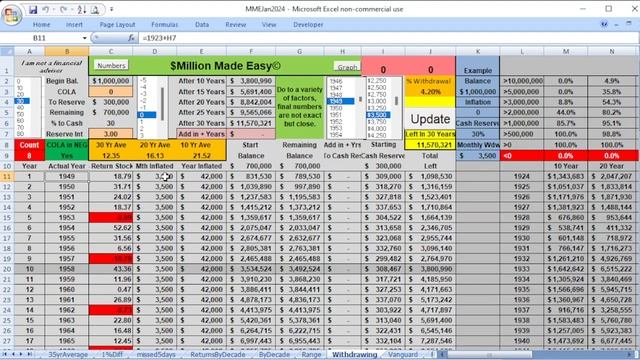Viewport: 640px width, 360px height.
Task: Select the Monthly Wdw $3,500 example cell
Action: click(x=478, y=156)
